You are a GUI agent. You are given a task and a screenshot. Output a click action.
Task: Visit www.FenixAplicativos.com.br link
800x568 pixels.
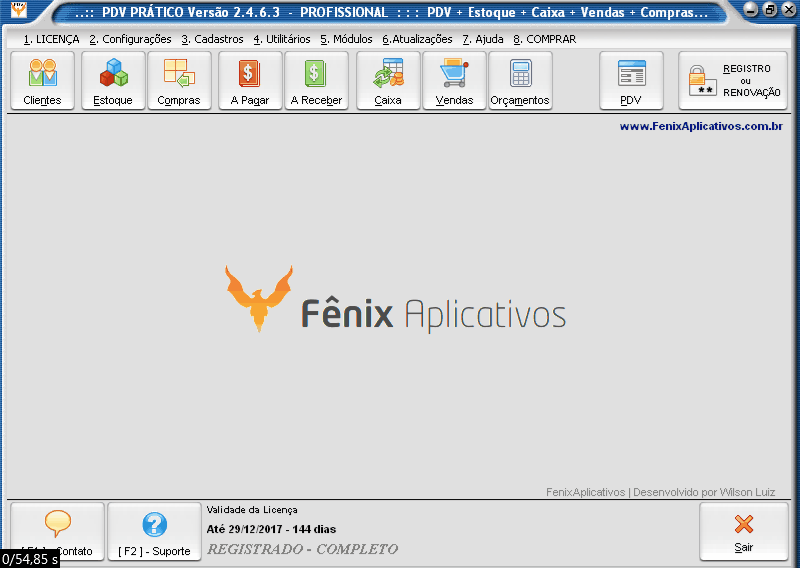pyautogui.click(x=701, y=126)
